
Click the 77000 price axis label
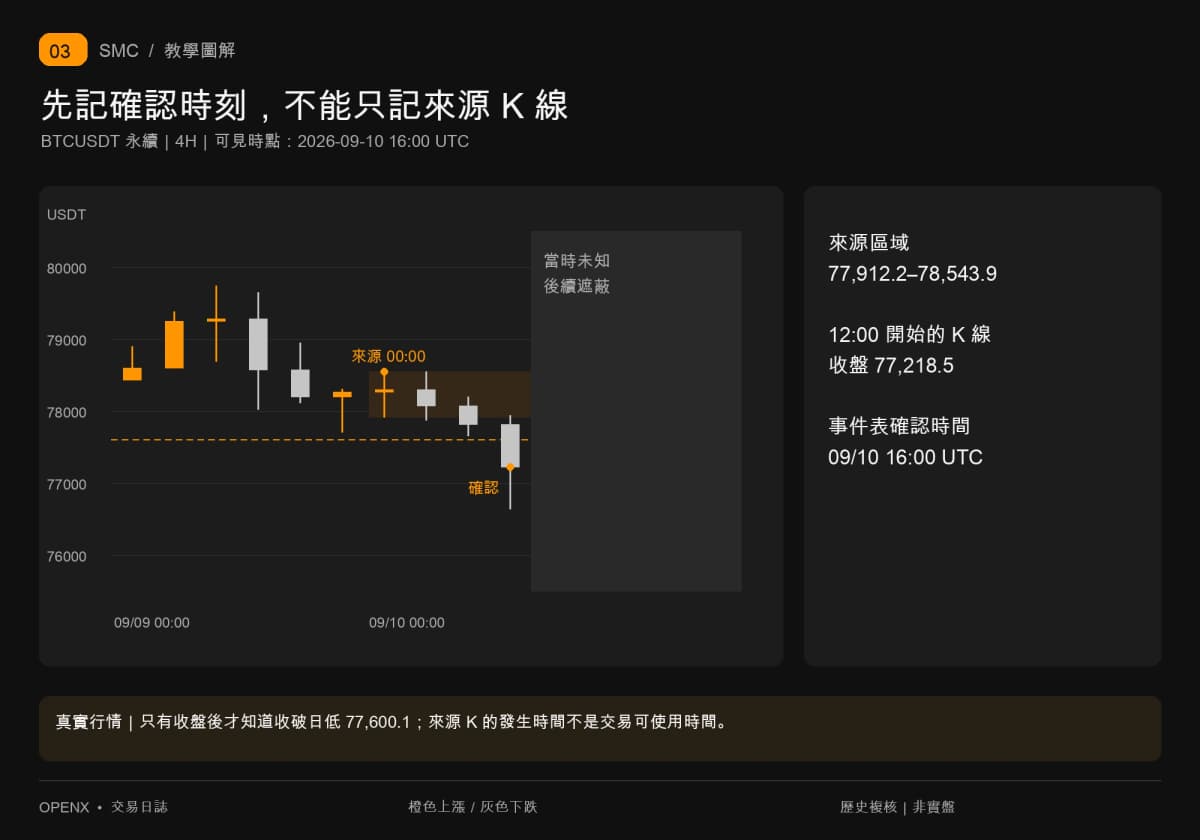pos(67,484)
